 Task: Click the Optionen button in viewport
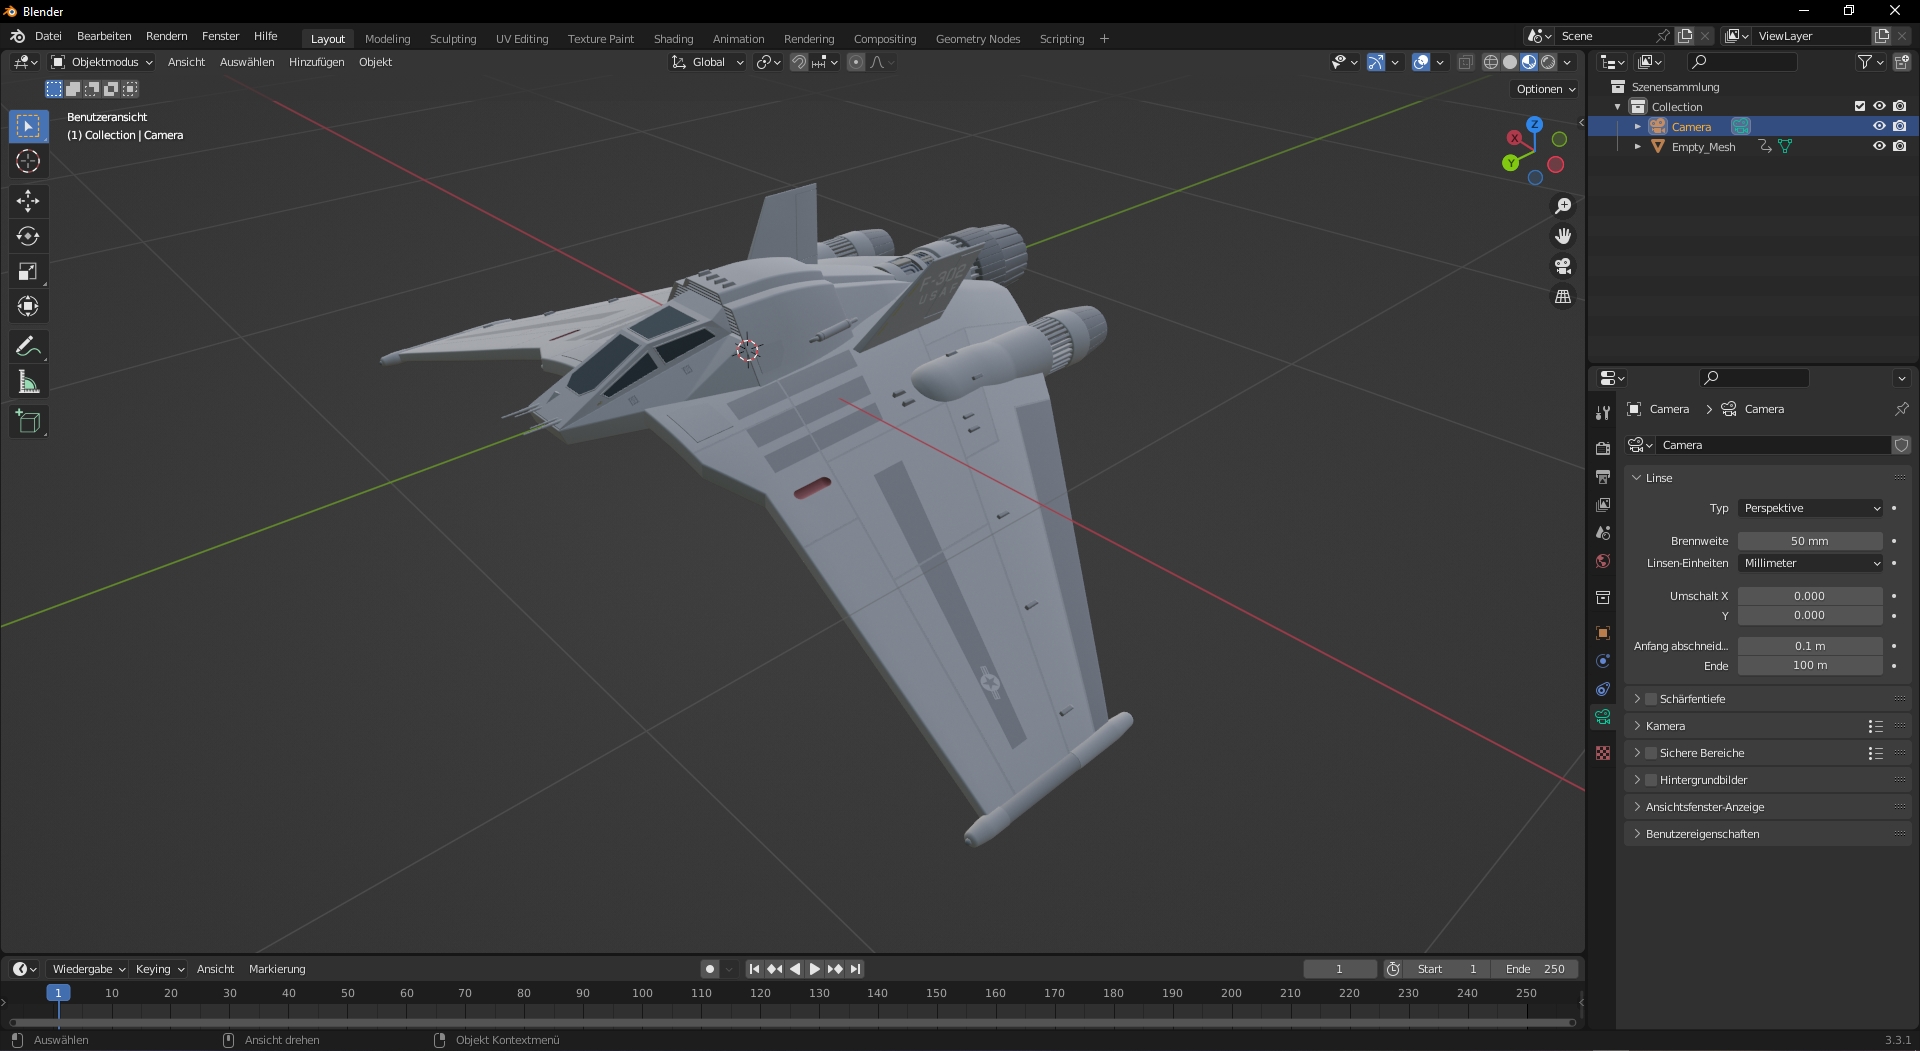pyautogui.click(x=1545, y=89)
